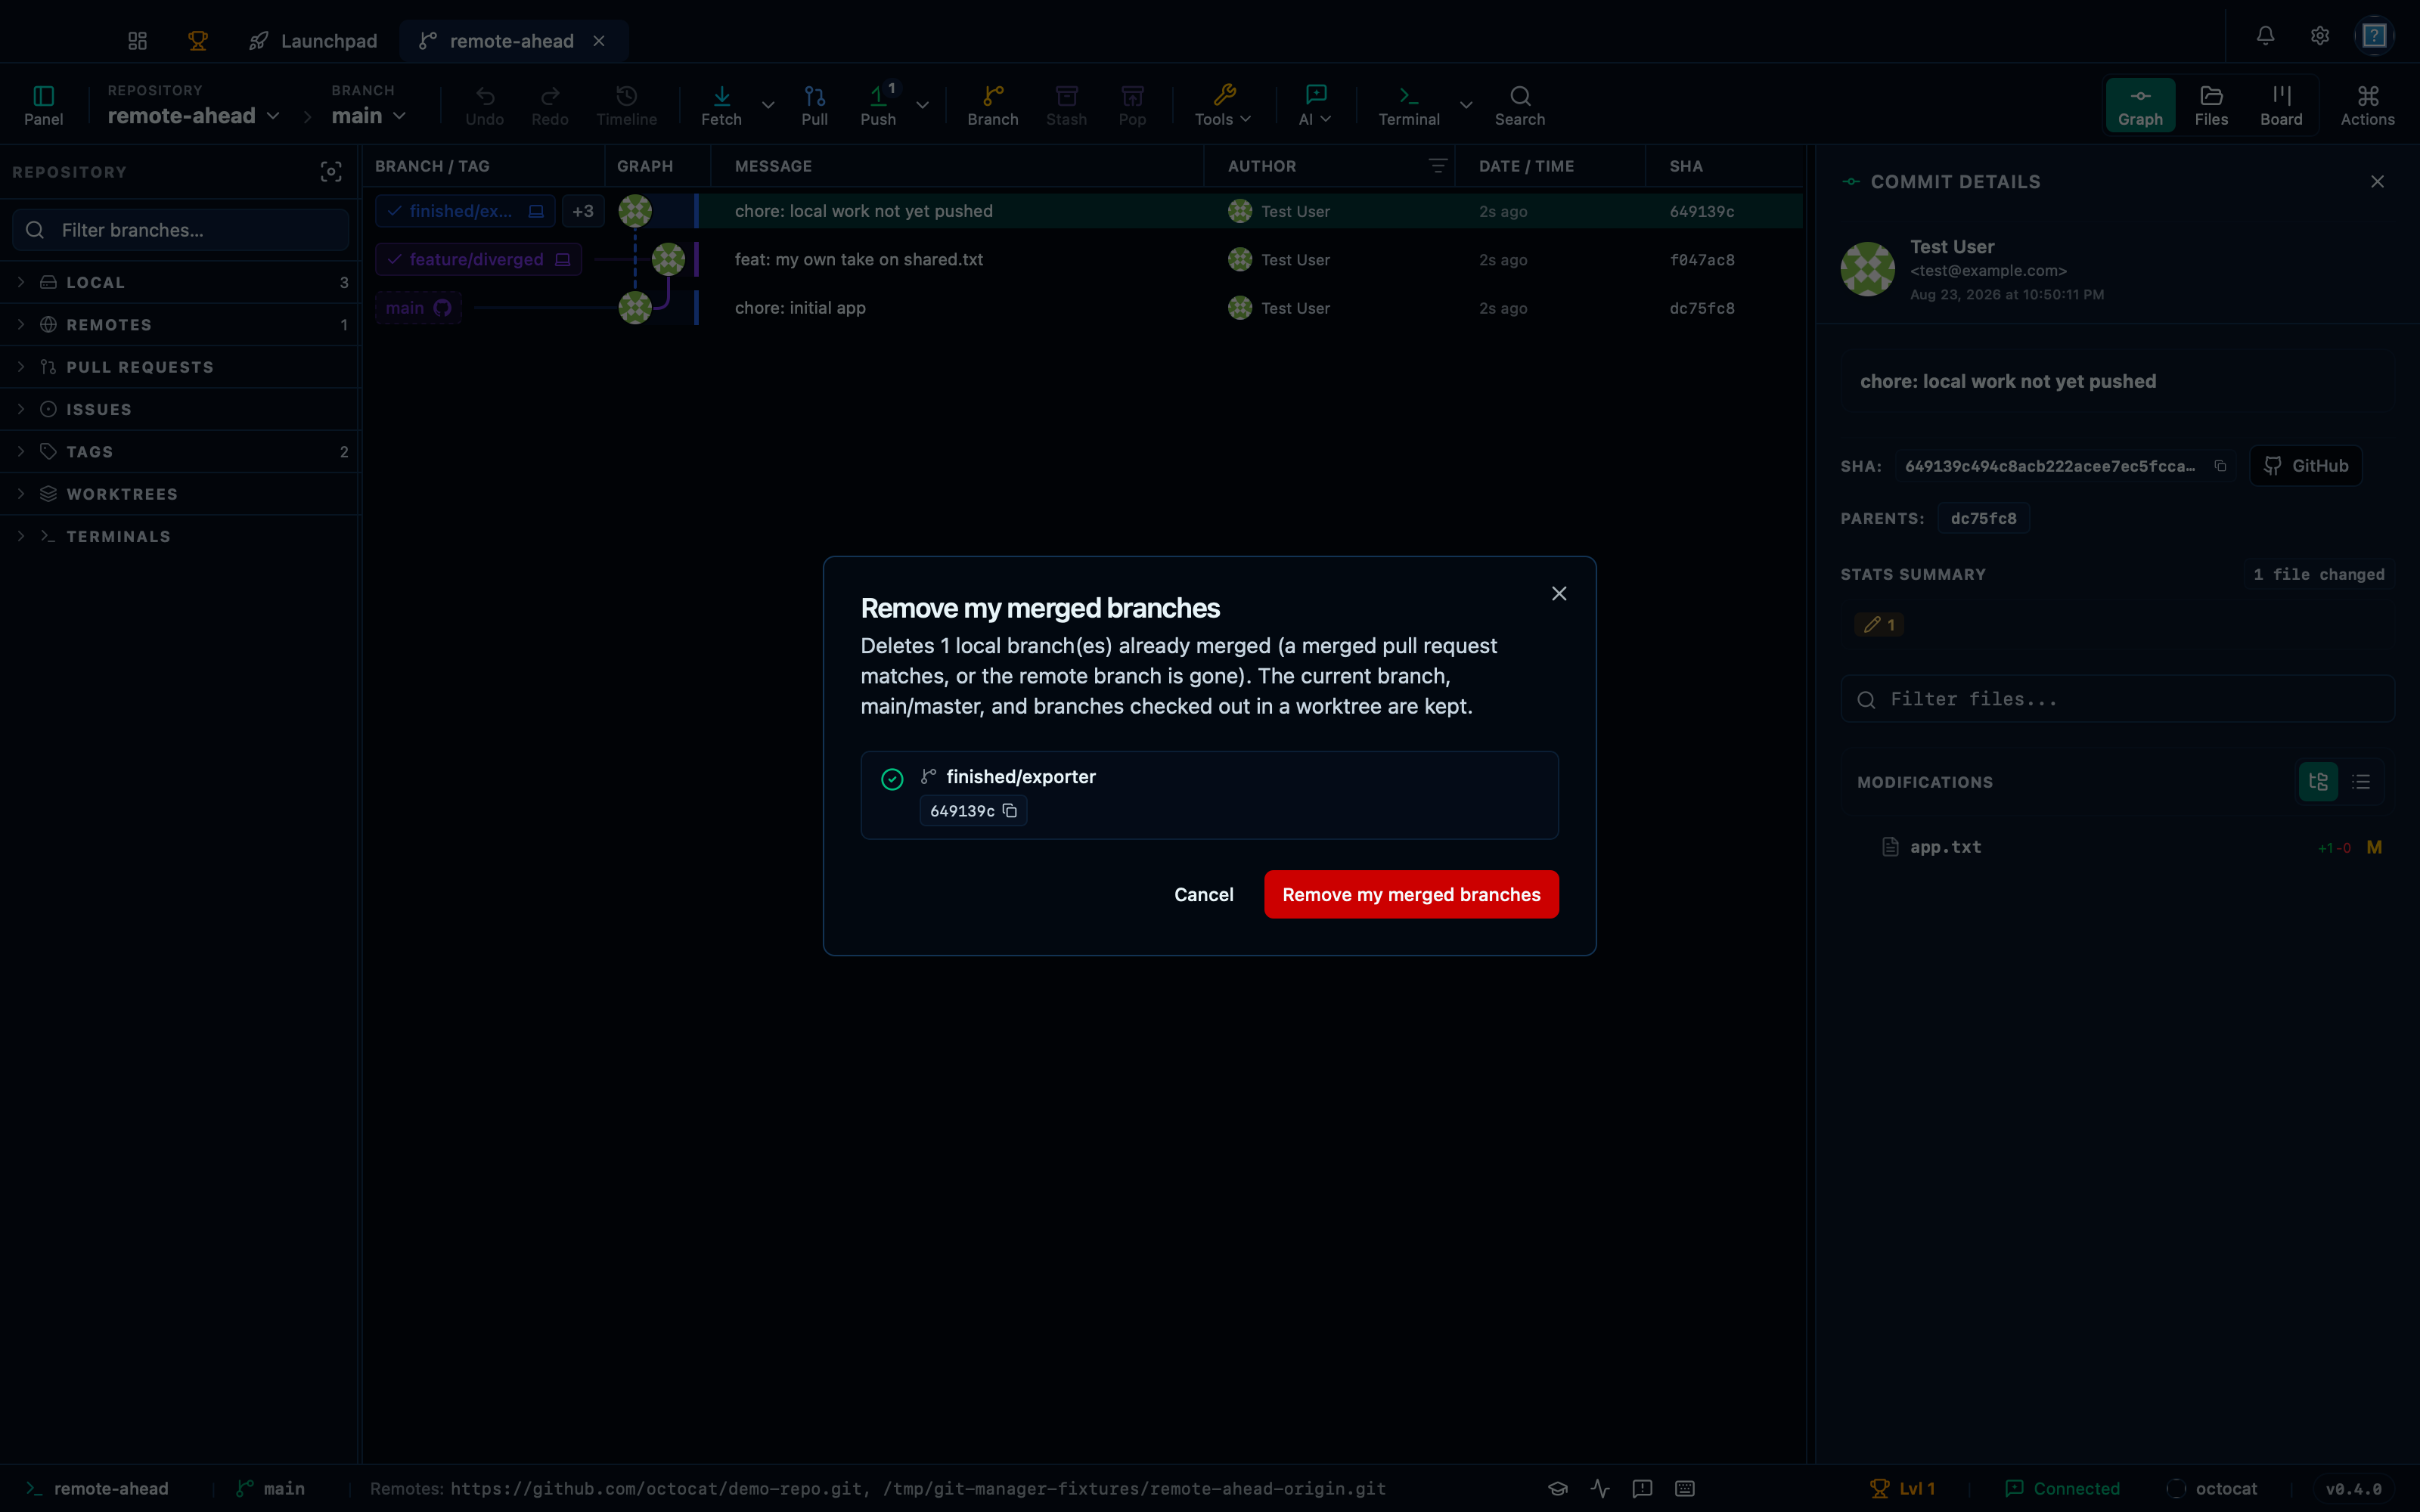Click the Pop stash icon
Screen dimensions: 2420x1512
coord(1132,105)
